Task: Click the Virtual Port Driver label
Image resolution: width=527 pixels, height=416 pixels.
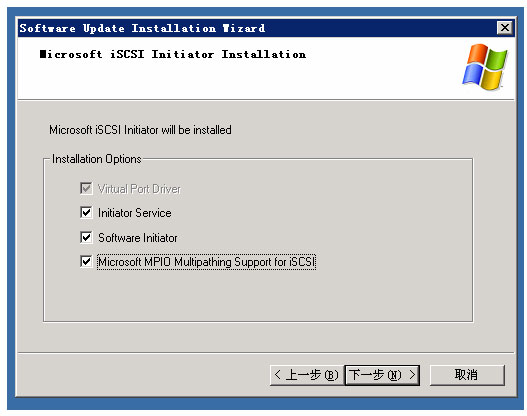Action: pos(139,189)
